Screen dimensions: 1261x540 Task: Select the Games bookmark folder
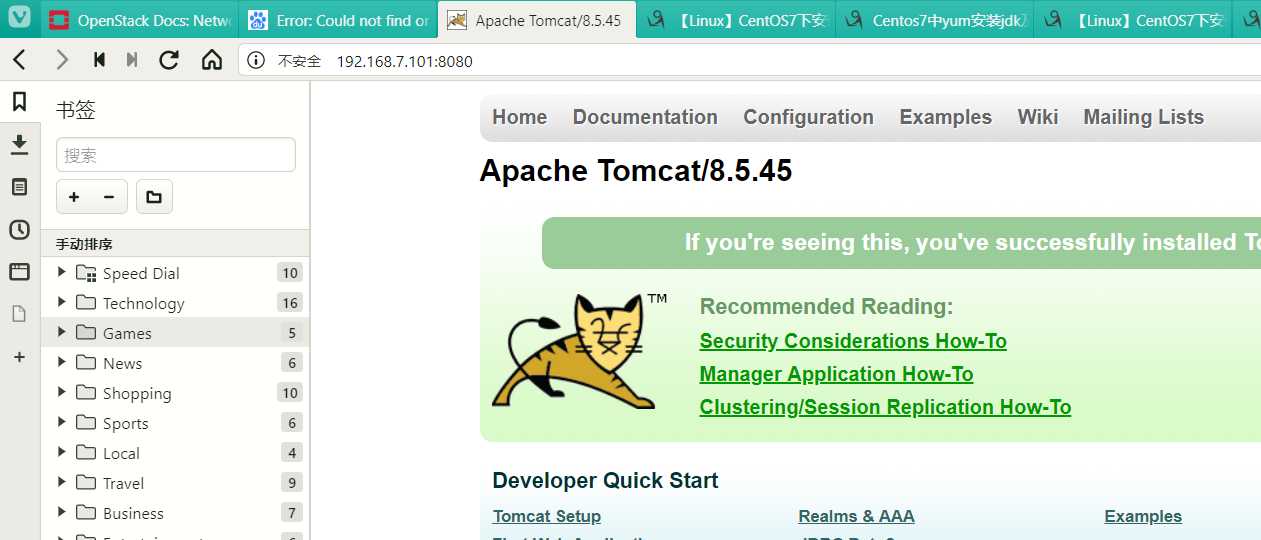[175, 333]
